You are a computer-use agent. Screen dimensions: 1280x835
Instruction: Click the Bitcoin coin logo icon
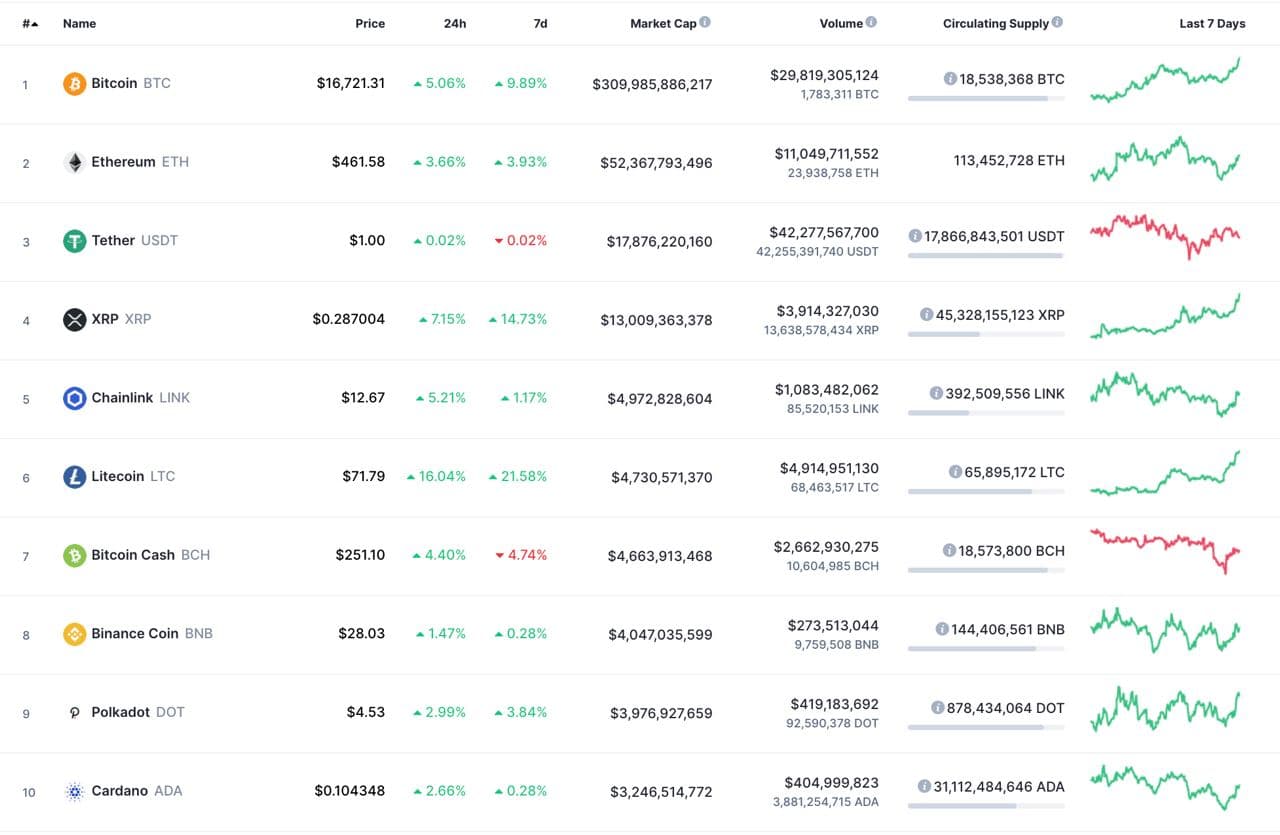point(75,84)
